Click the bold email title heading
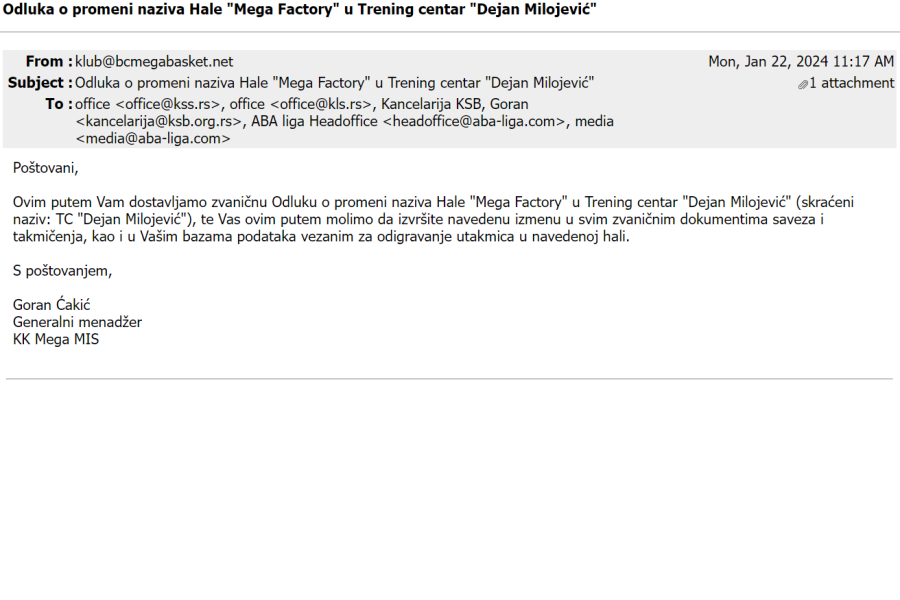Image resolution: width=900 pixels, height=600 pixels. click(x=300, y=10)
